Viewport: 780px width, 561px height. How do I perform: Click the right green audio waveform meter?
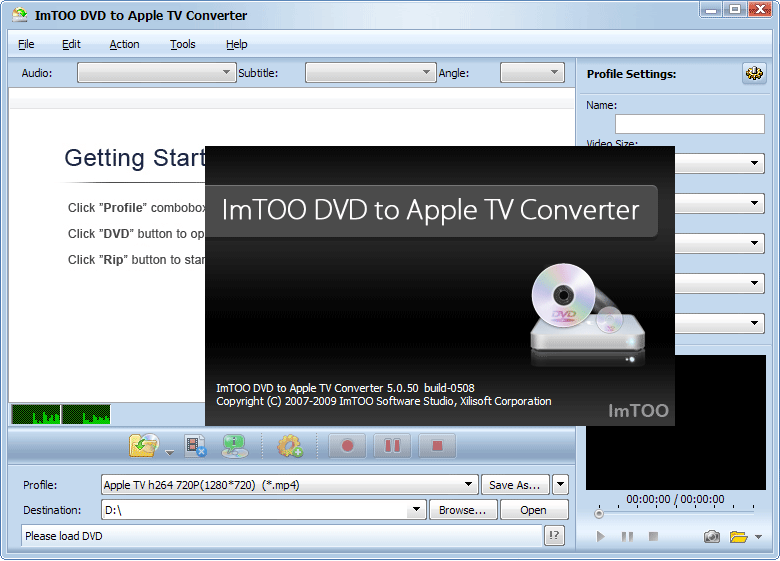pyautogui.click(x=86, y=414)
